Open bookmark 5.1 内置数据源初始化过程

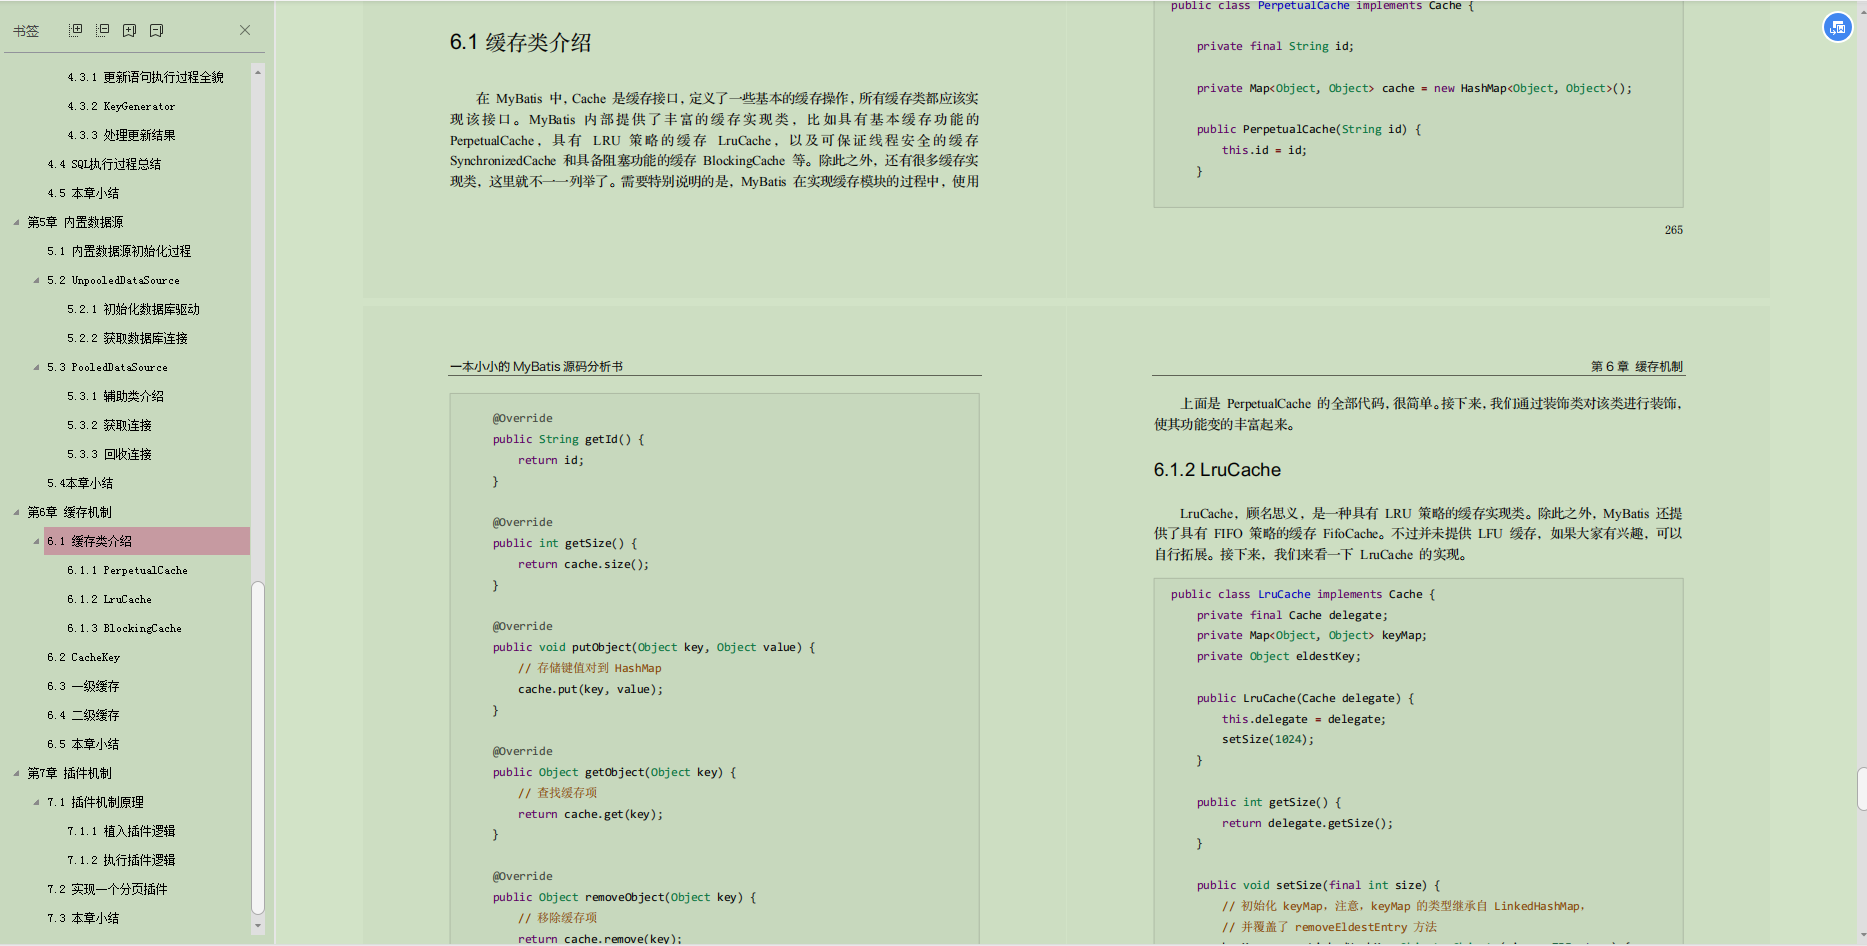tap(119, 251)
